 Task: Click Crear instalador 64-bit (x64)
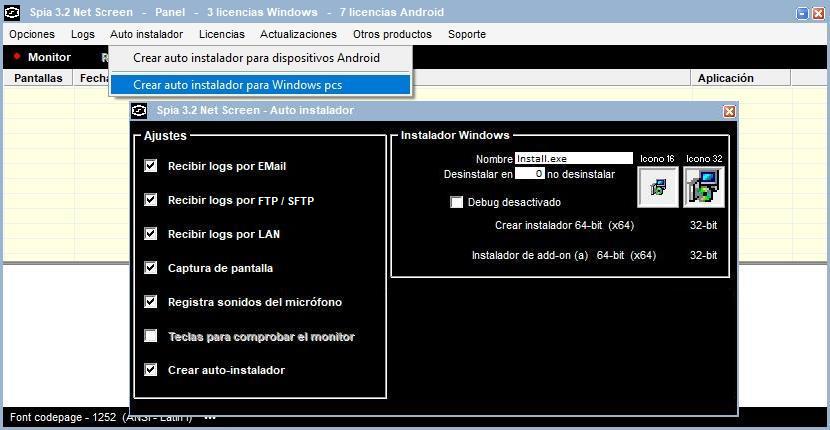pos(564,225)
